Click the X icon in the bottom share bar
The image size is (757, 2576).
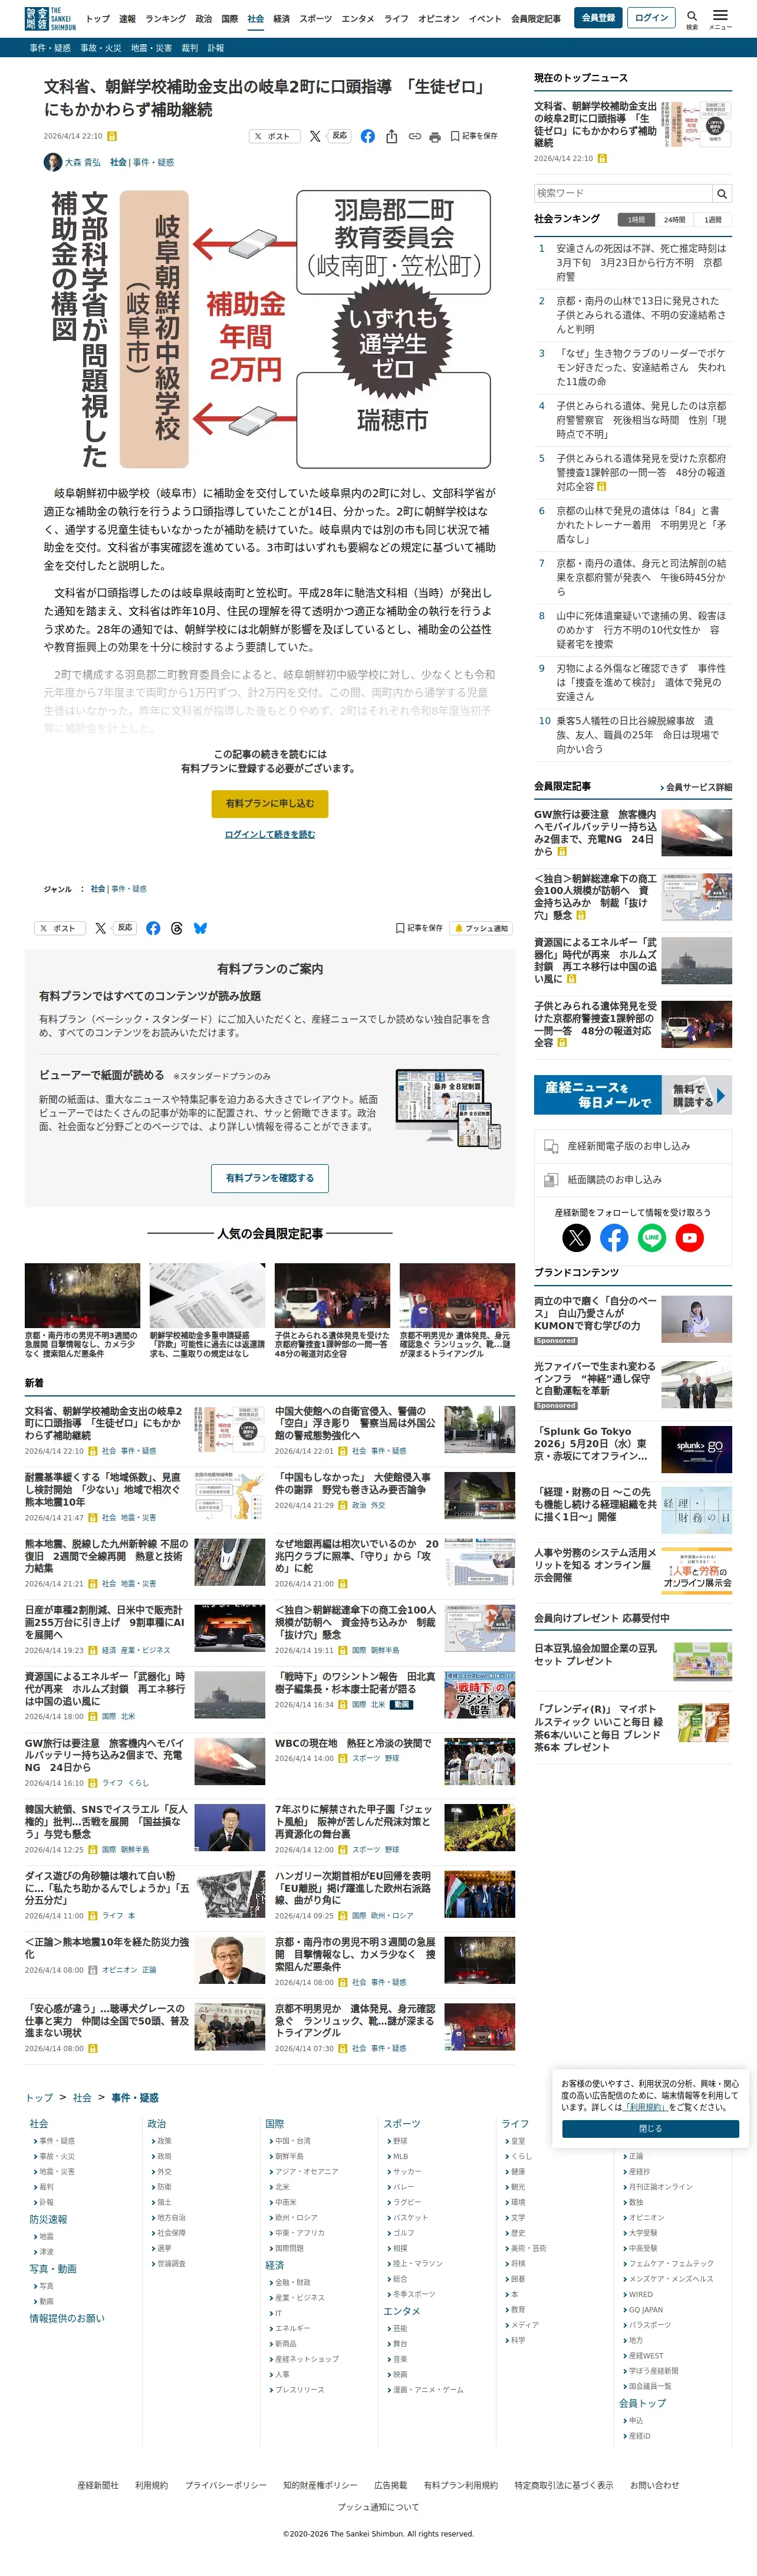[x=100, y=928]
